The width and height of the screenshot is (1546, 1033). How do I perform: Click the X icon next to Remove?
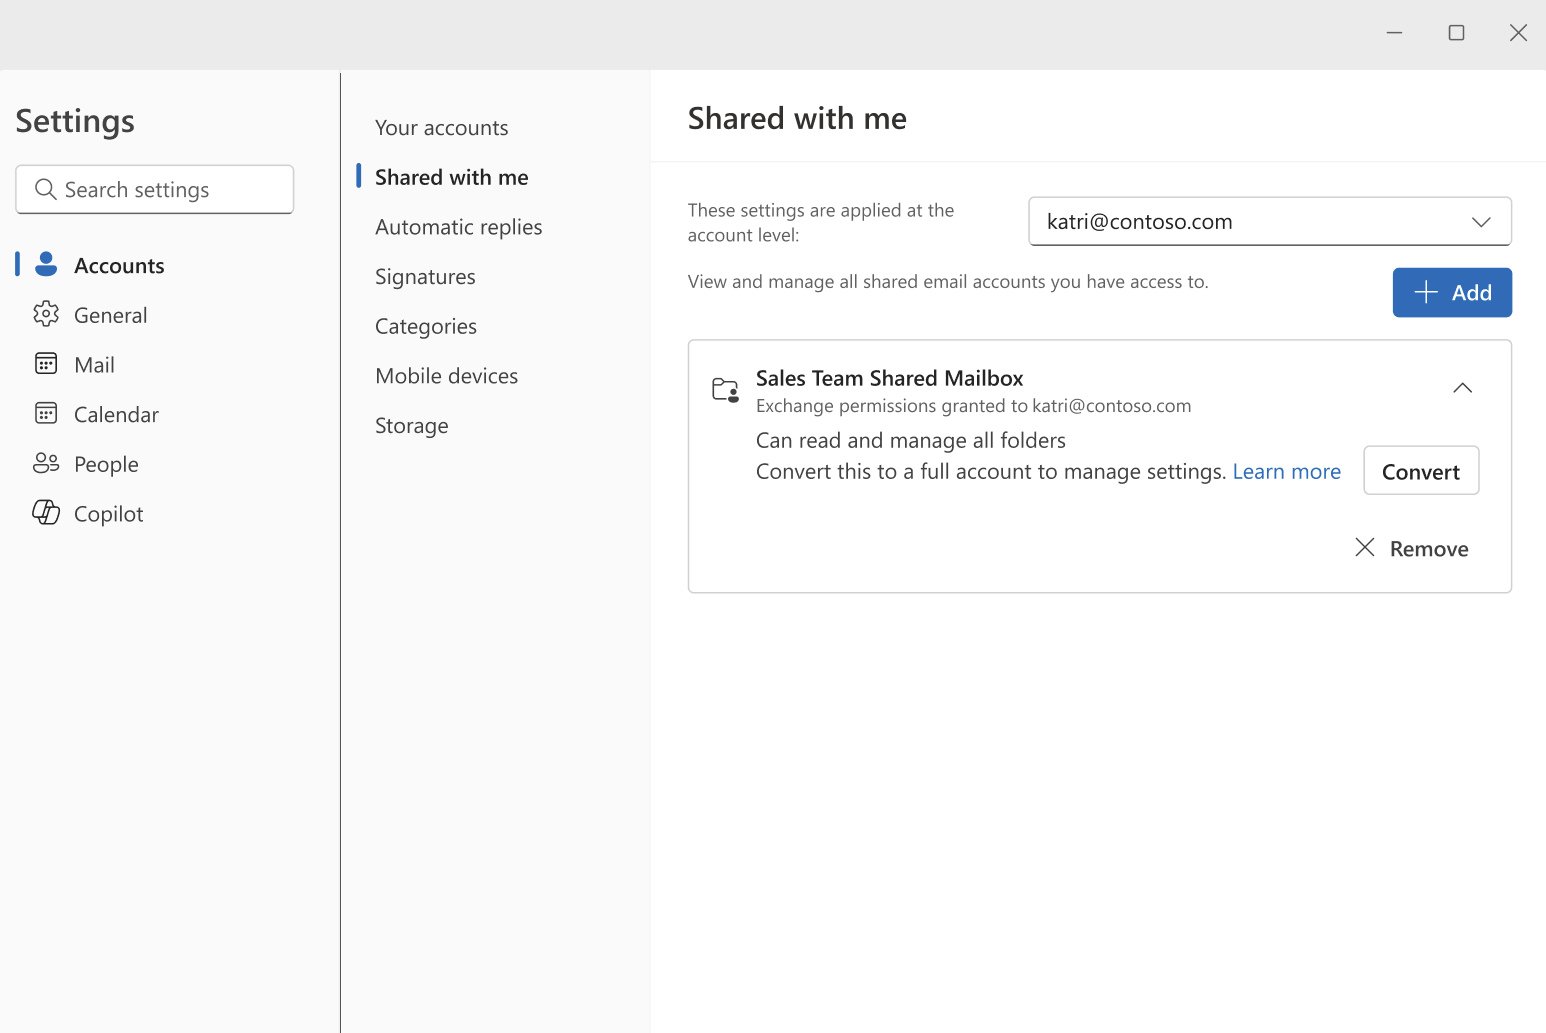point(1365,547)
